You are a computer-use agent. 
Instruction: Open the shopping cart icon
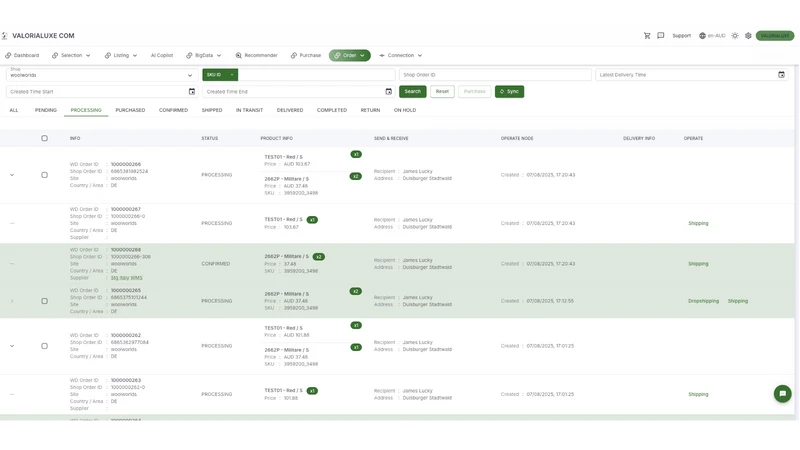tap(647, 36)
